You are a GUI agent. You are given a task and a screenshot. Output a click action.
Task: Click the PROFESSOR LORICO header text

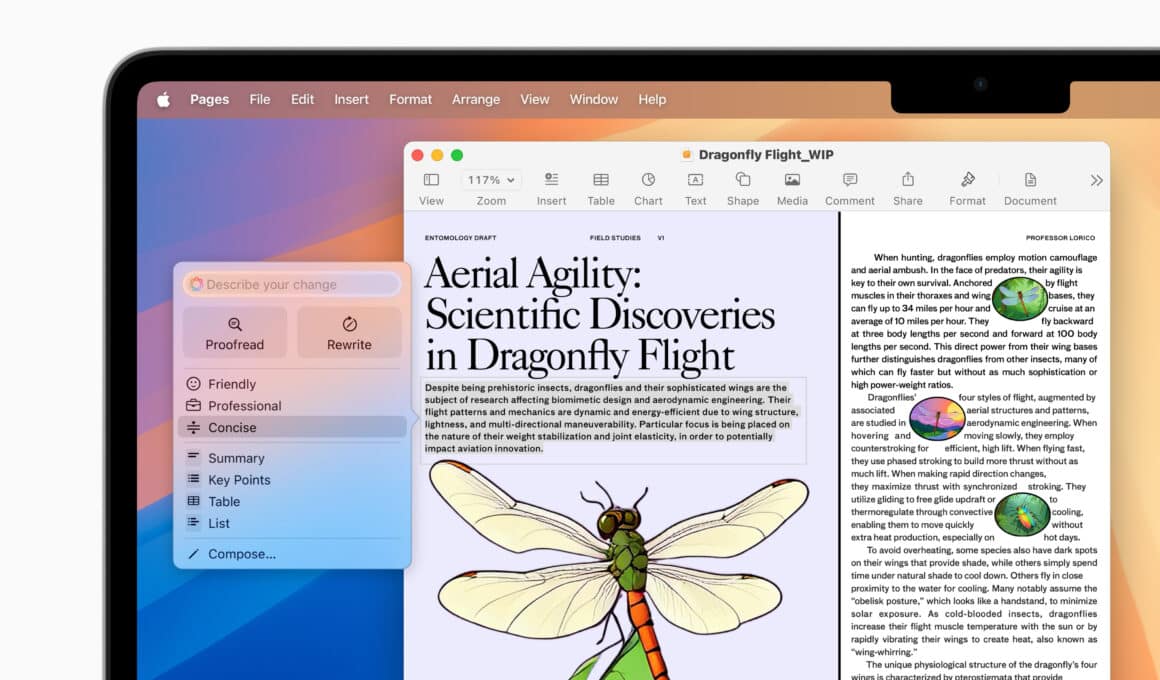pyautogui.click(x=1060, y=238)
